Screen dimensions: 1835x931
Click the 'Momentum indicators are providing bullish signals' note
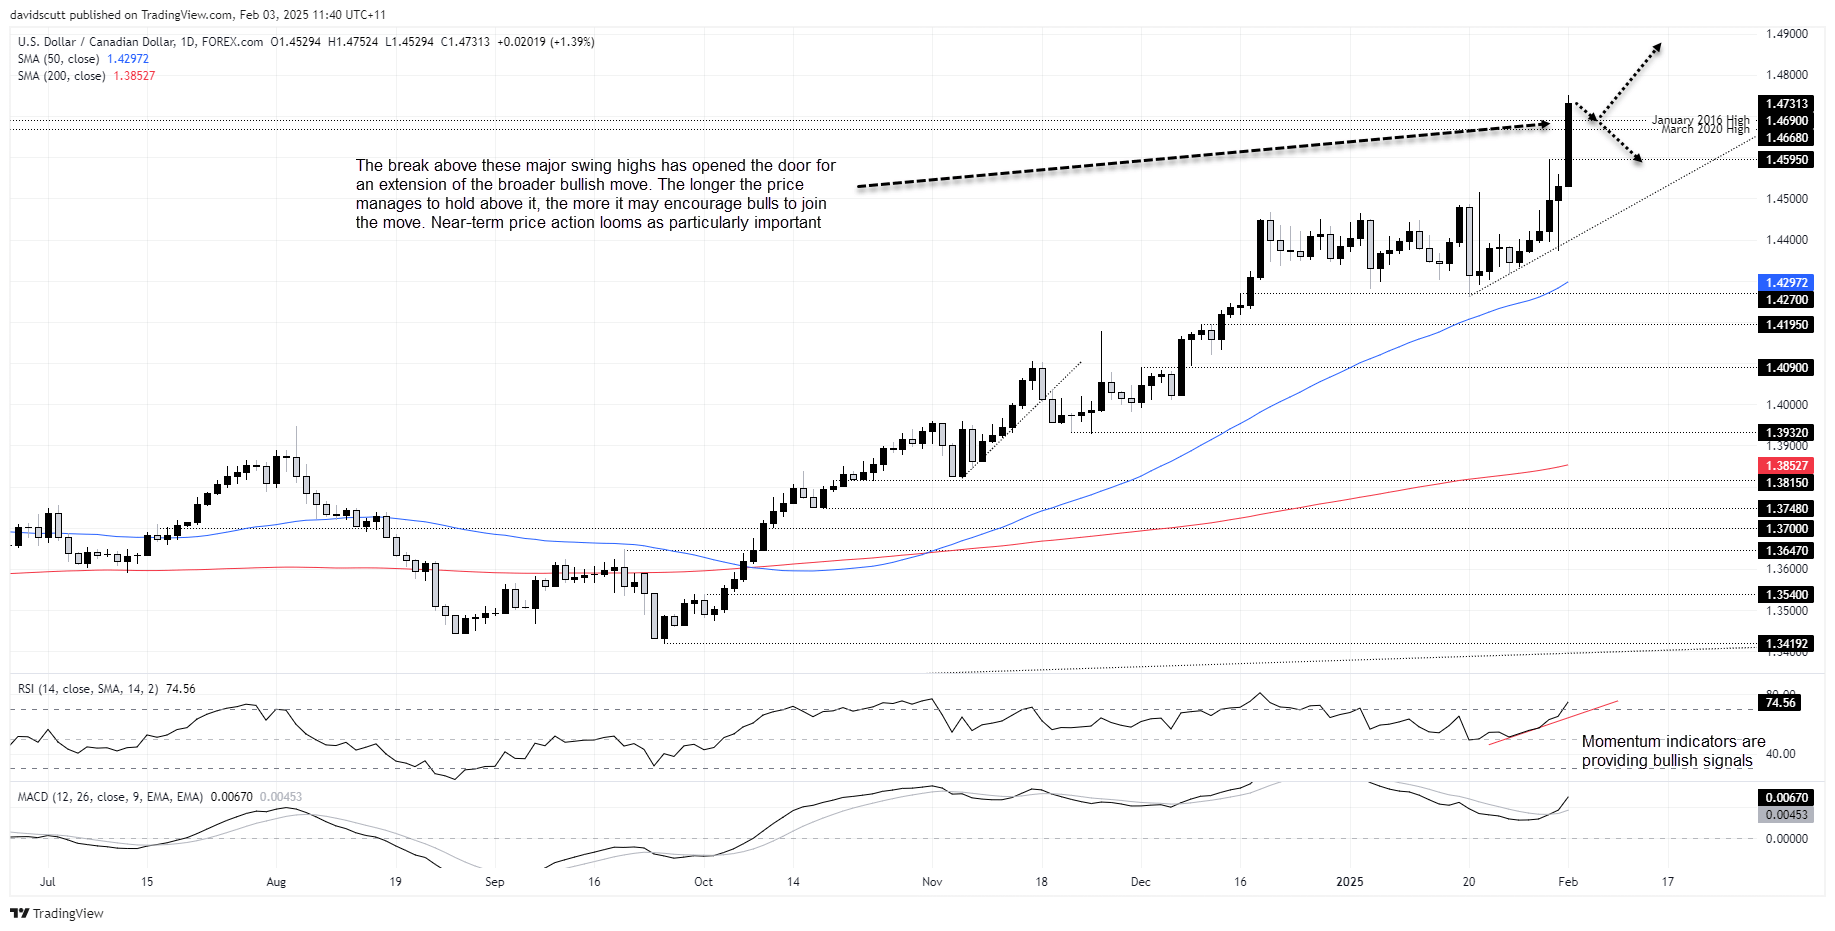(x=1673, y=751)
